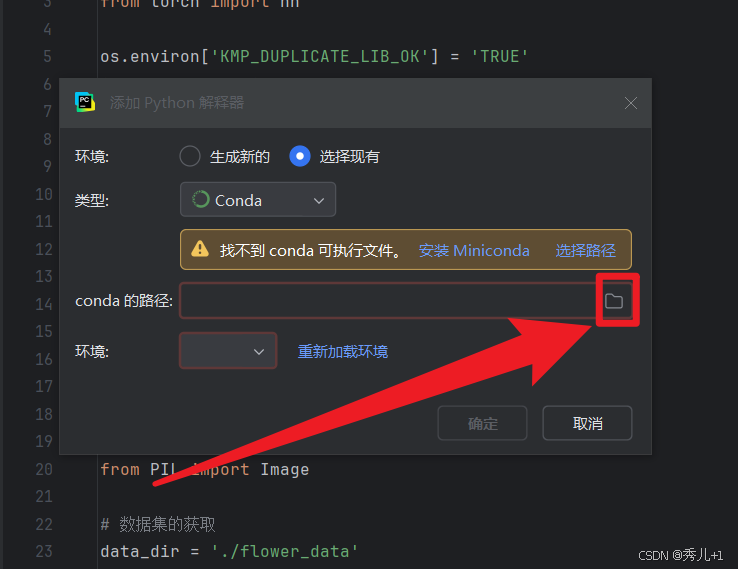Select the 选择现有 radio option

point(300,156)
